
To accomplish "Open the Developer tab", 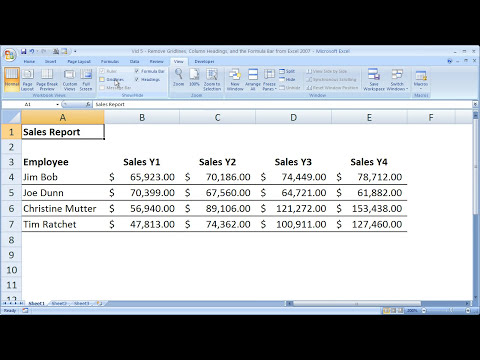I will coord(204,62).
